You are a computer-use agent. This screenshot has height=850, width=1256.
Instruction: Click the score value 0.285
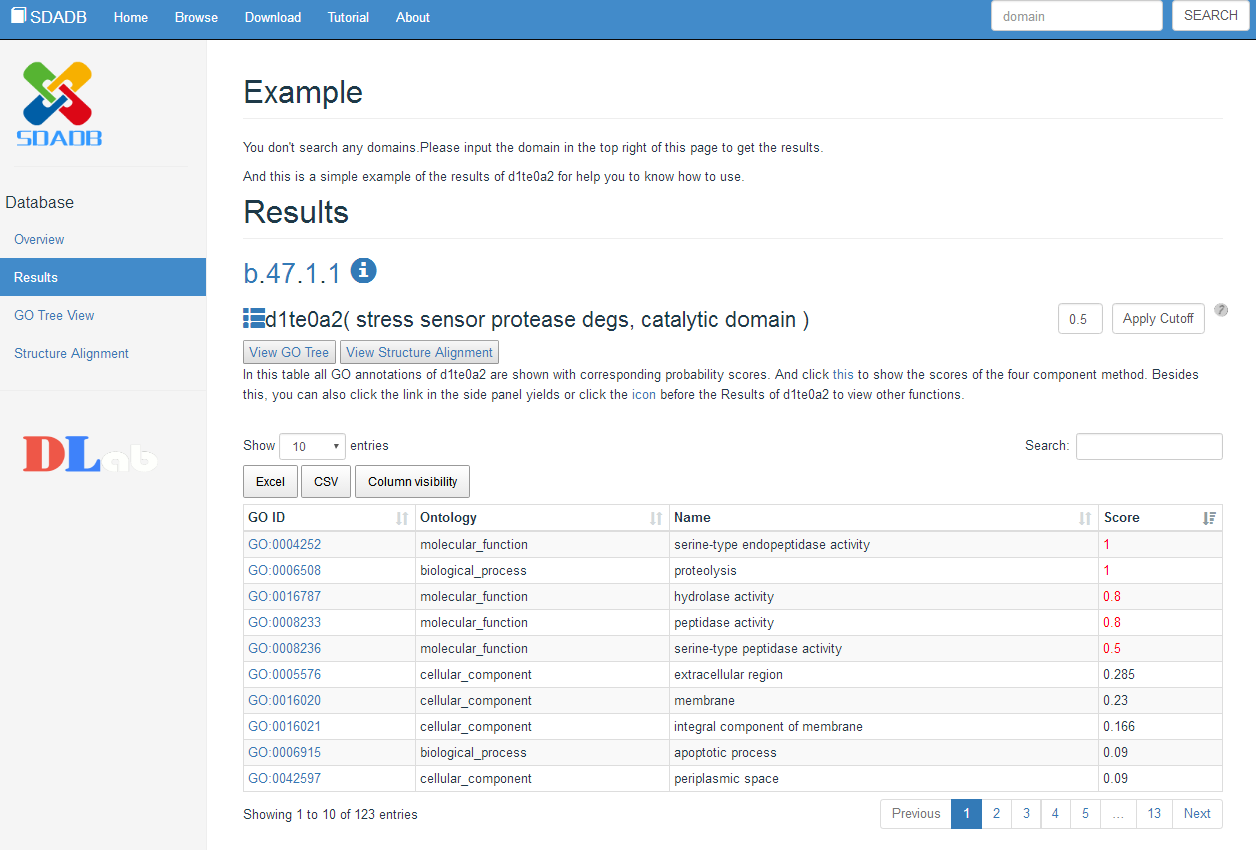[x=1119, y=675]
